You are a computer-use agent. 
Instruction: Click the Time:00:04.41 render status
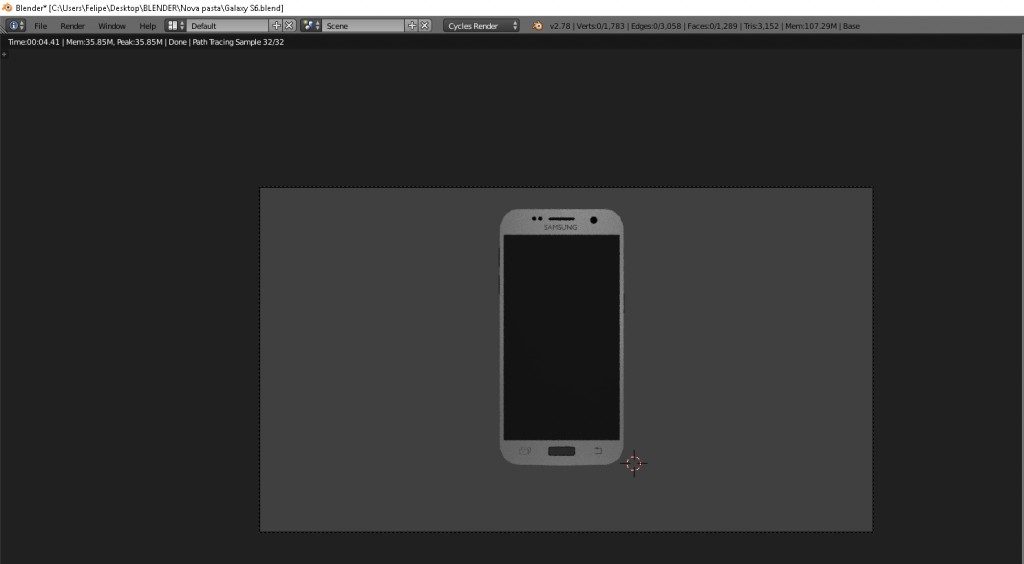34,42
